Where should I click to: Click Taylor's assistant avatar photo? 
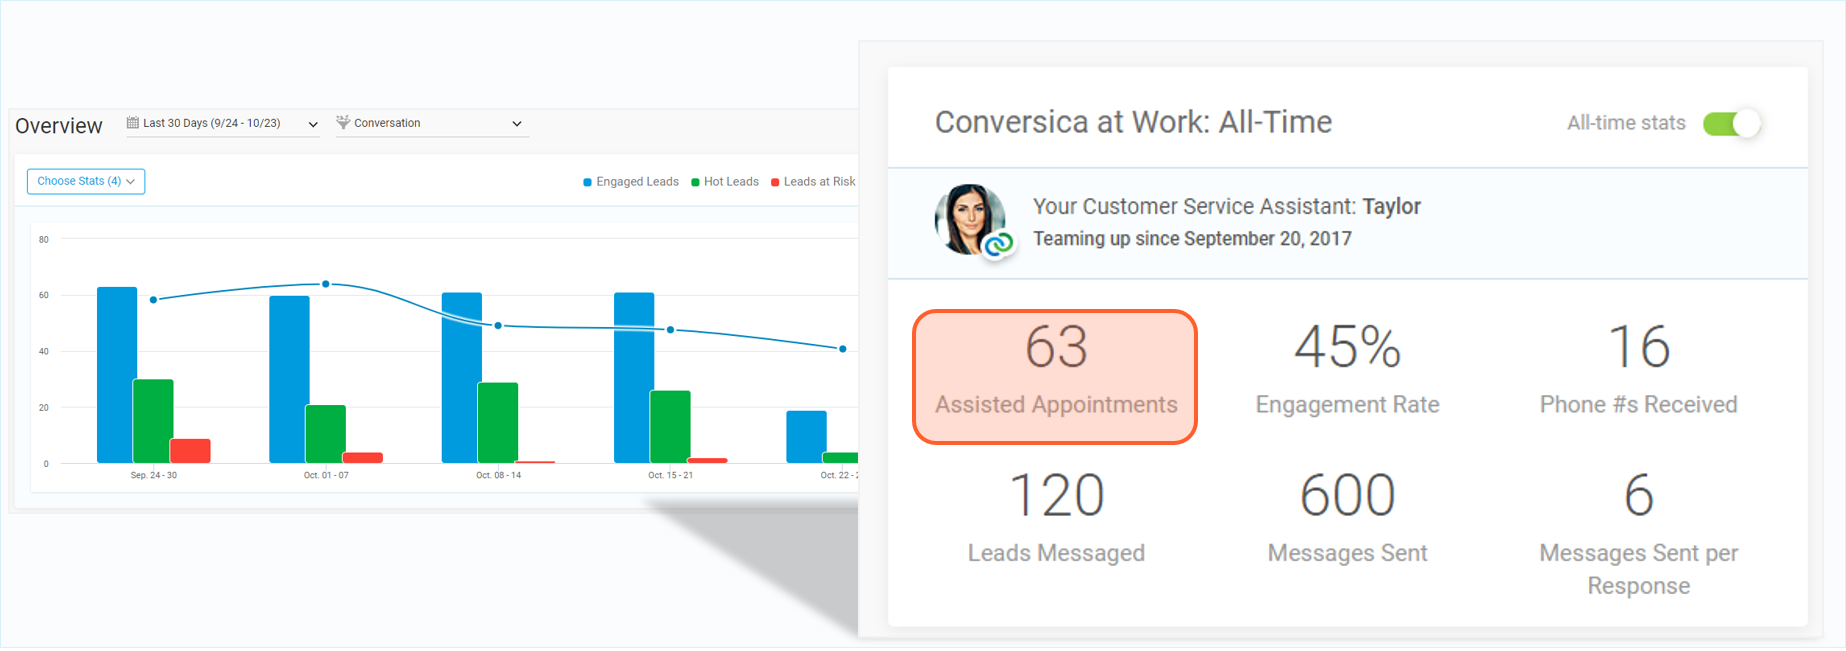969,219
